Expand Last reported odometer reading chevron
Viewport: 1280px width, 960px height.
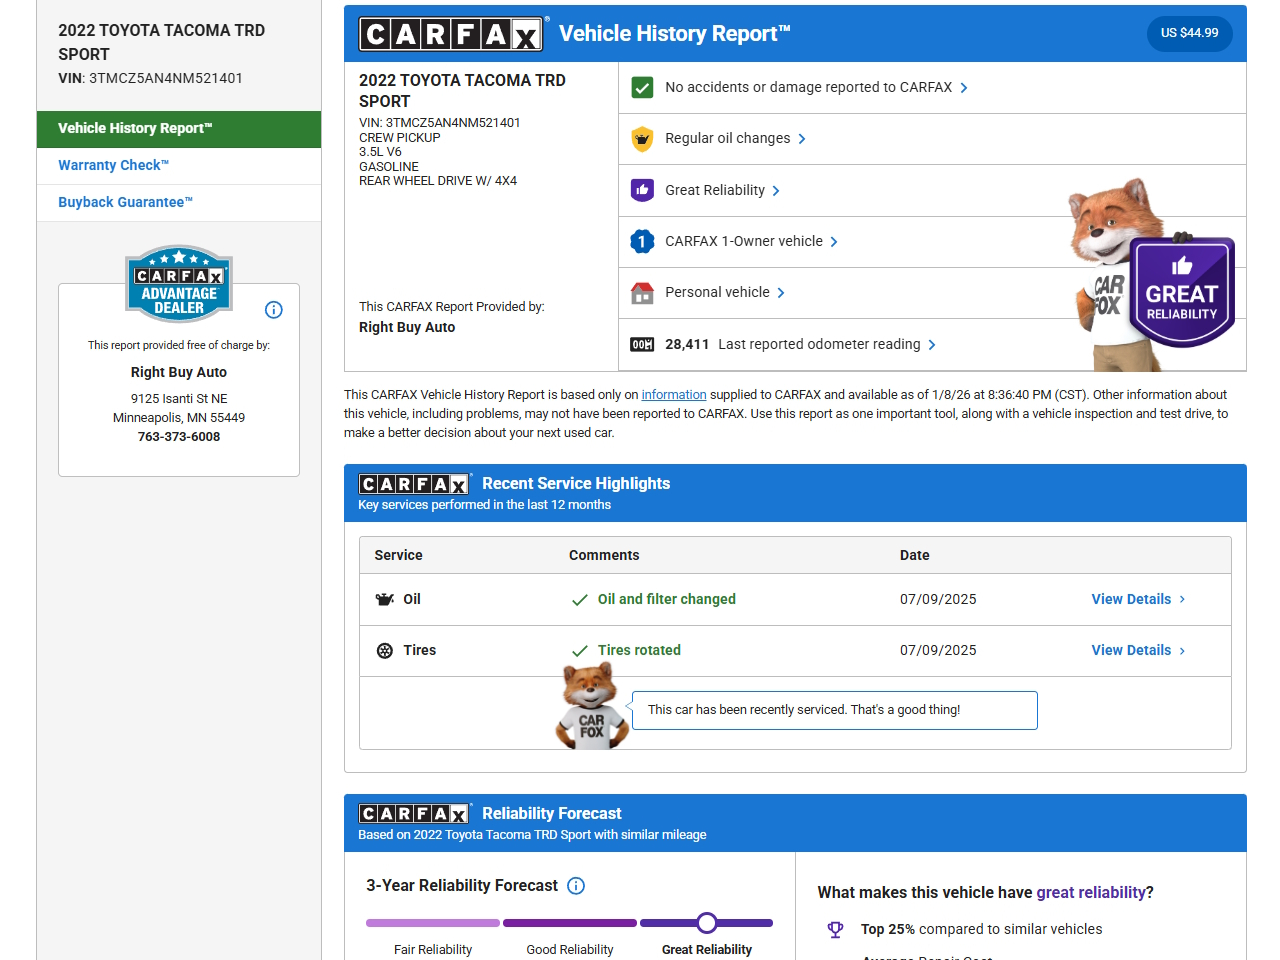(x=932, y=345)
